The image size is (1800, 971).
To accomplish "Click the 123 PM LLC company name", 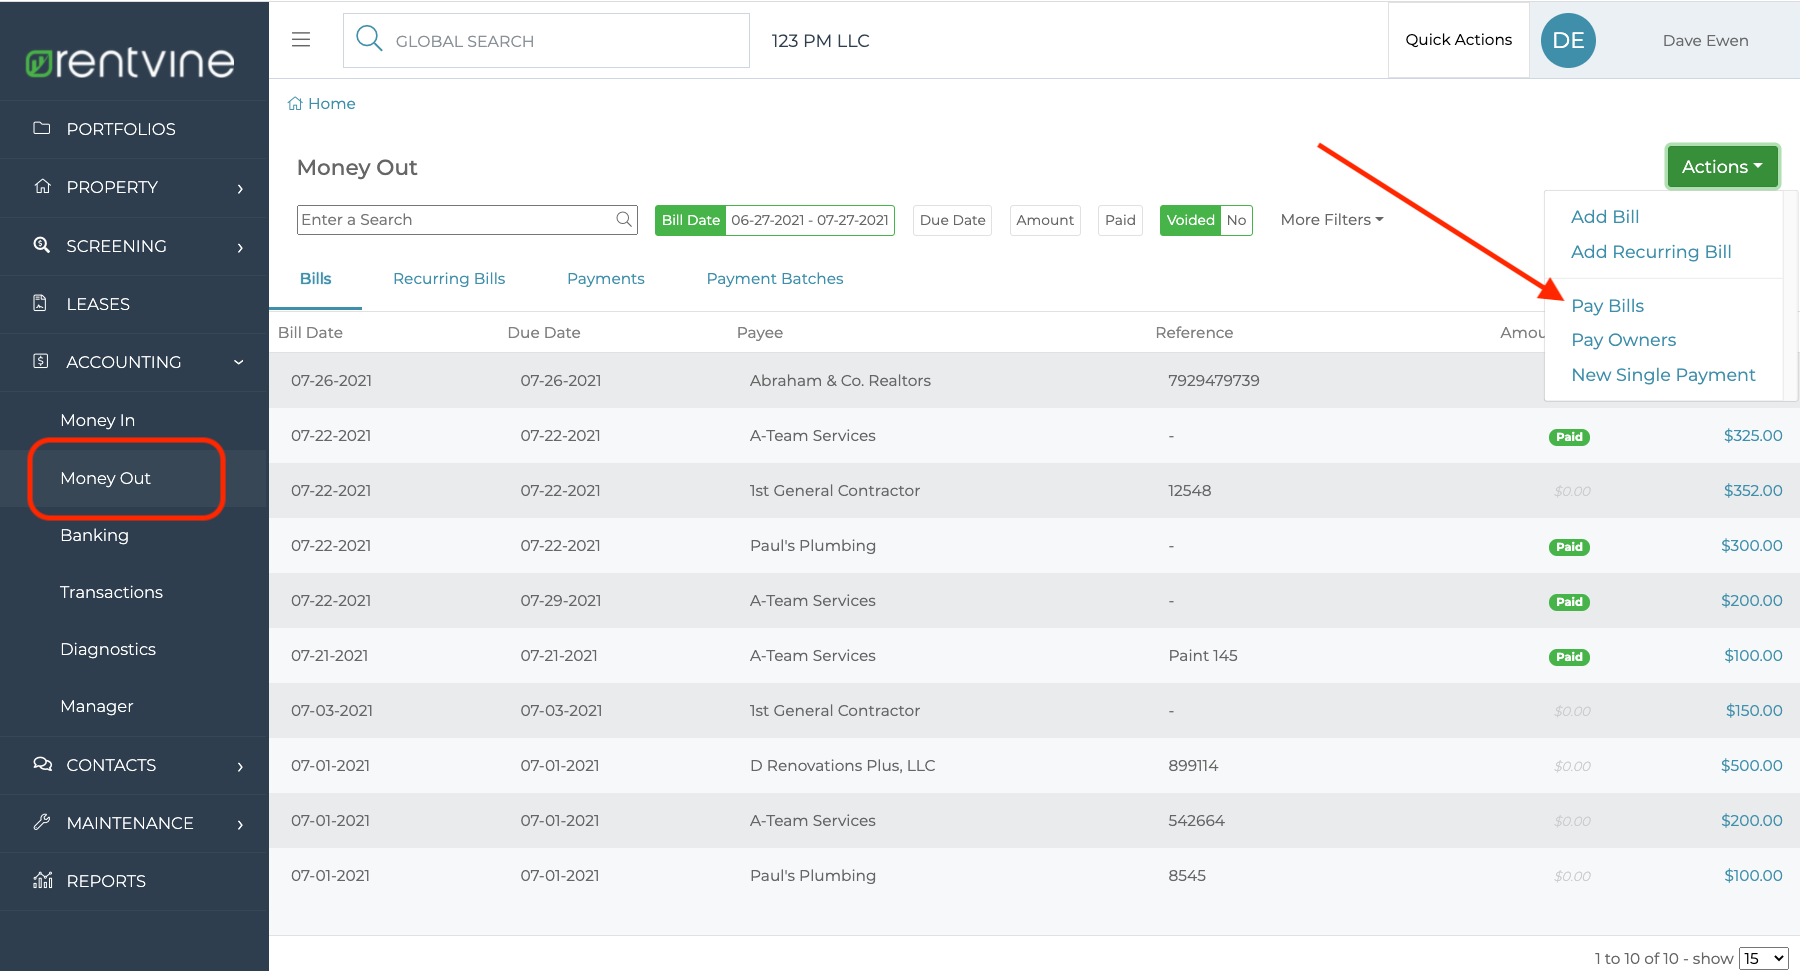I will [x=820, y=41].
